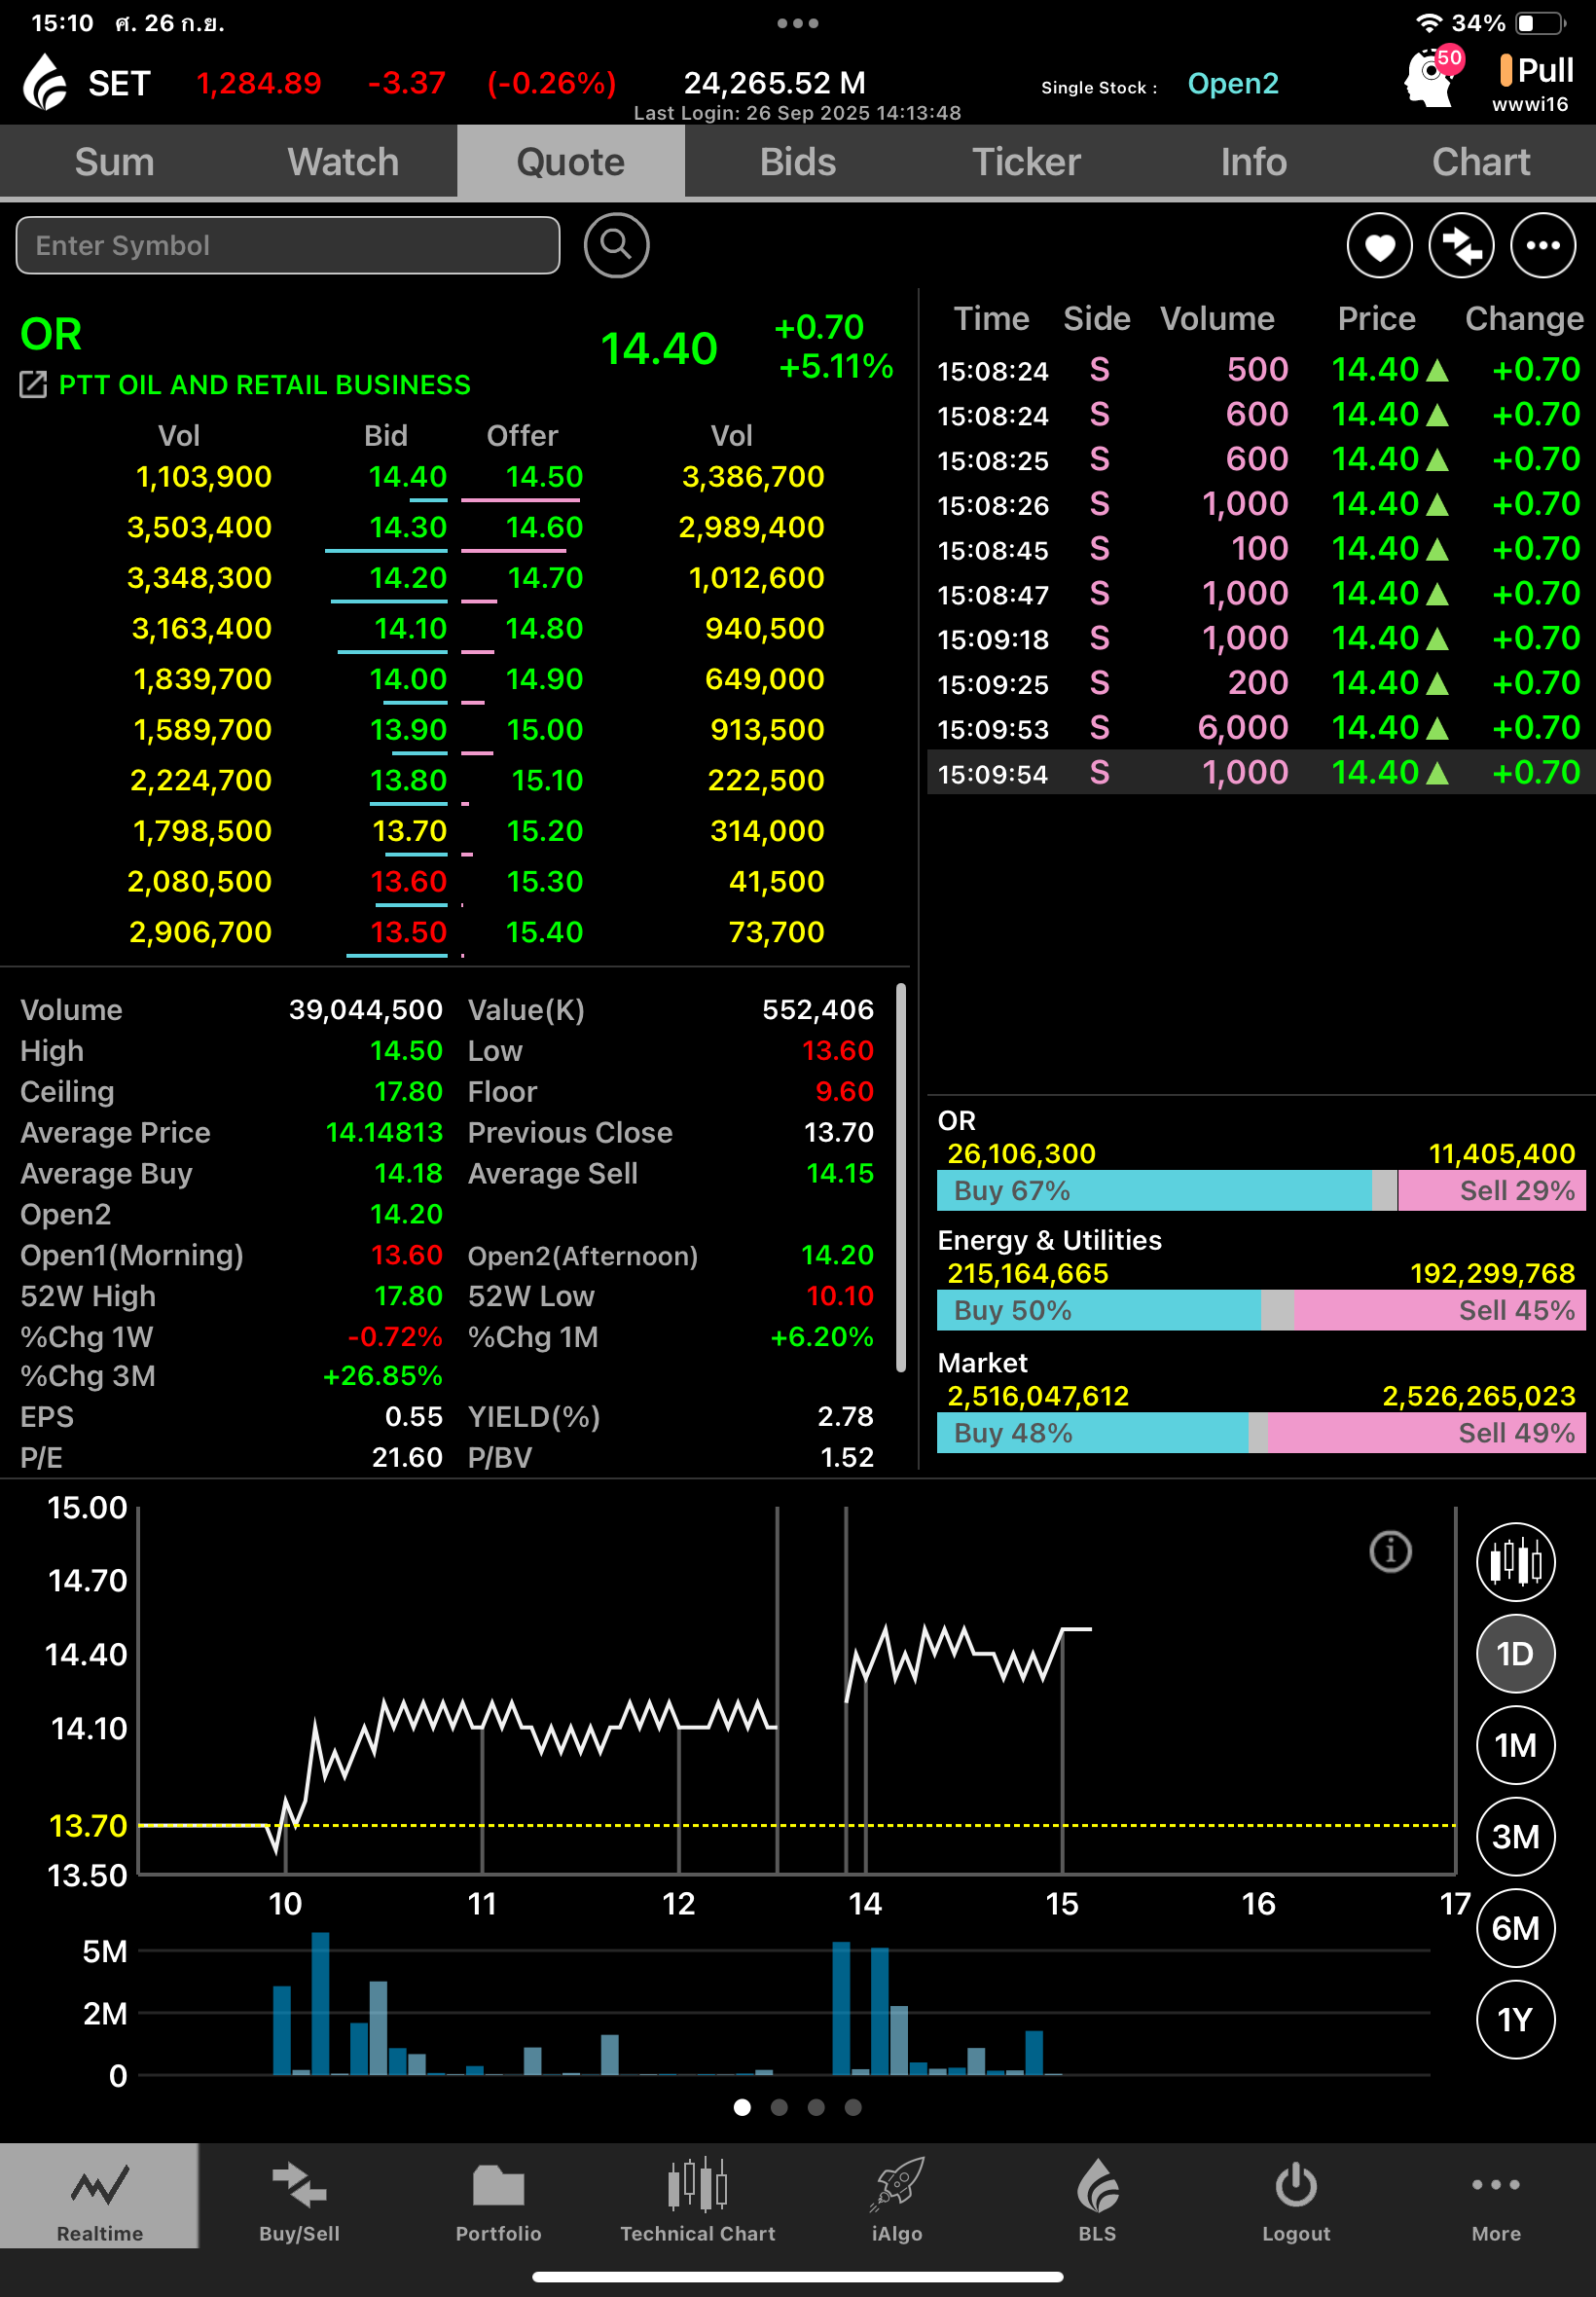This screenshot has height=2297, width=1596.
Task: Tap username wwwi16
Action: tap(1530, 104)
